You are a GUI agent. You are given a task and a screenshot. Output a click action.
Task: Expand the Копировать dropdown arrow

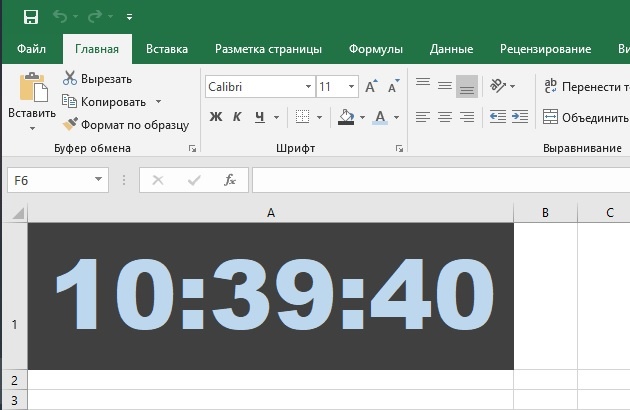click(158, 102)
